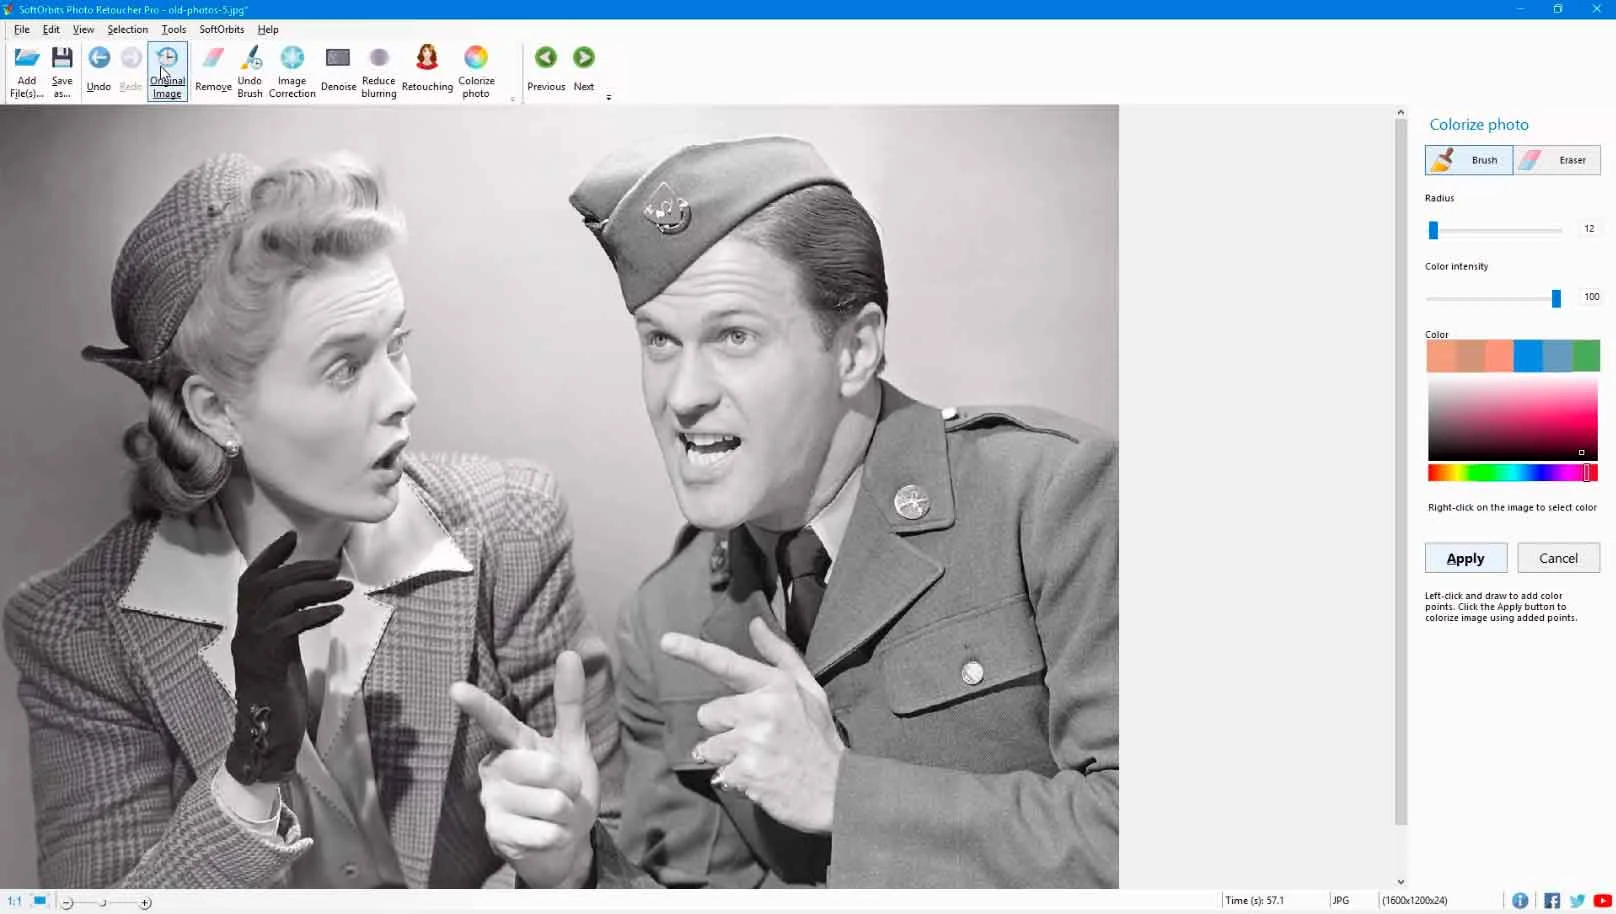Screen dimensions: 1616x914
Task: Open the Tools menu
Action: tap(173, 29)
